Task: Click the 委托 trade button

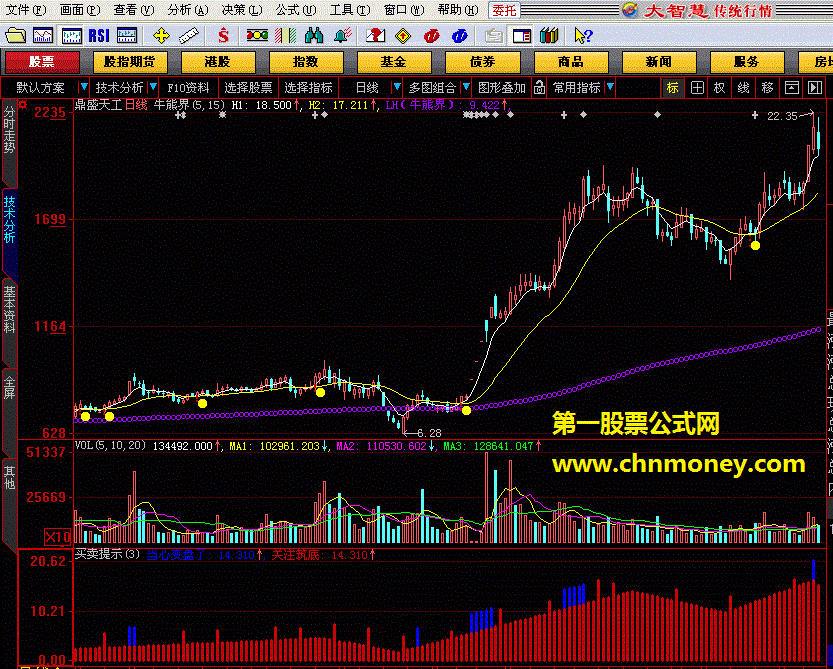Action: (505, 10)
